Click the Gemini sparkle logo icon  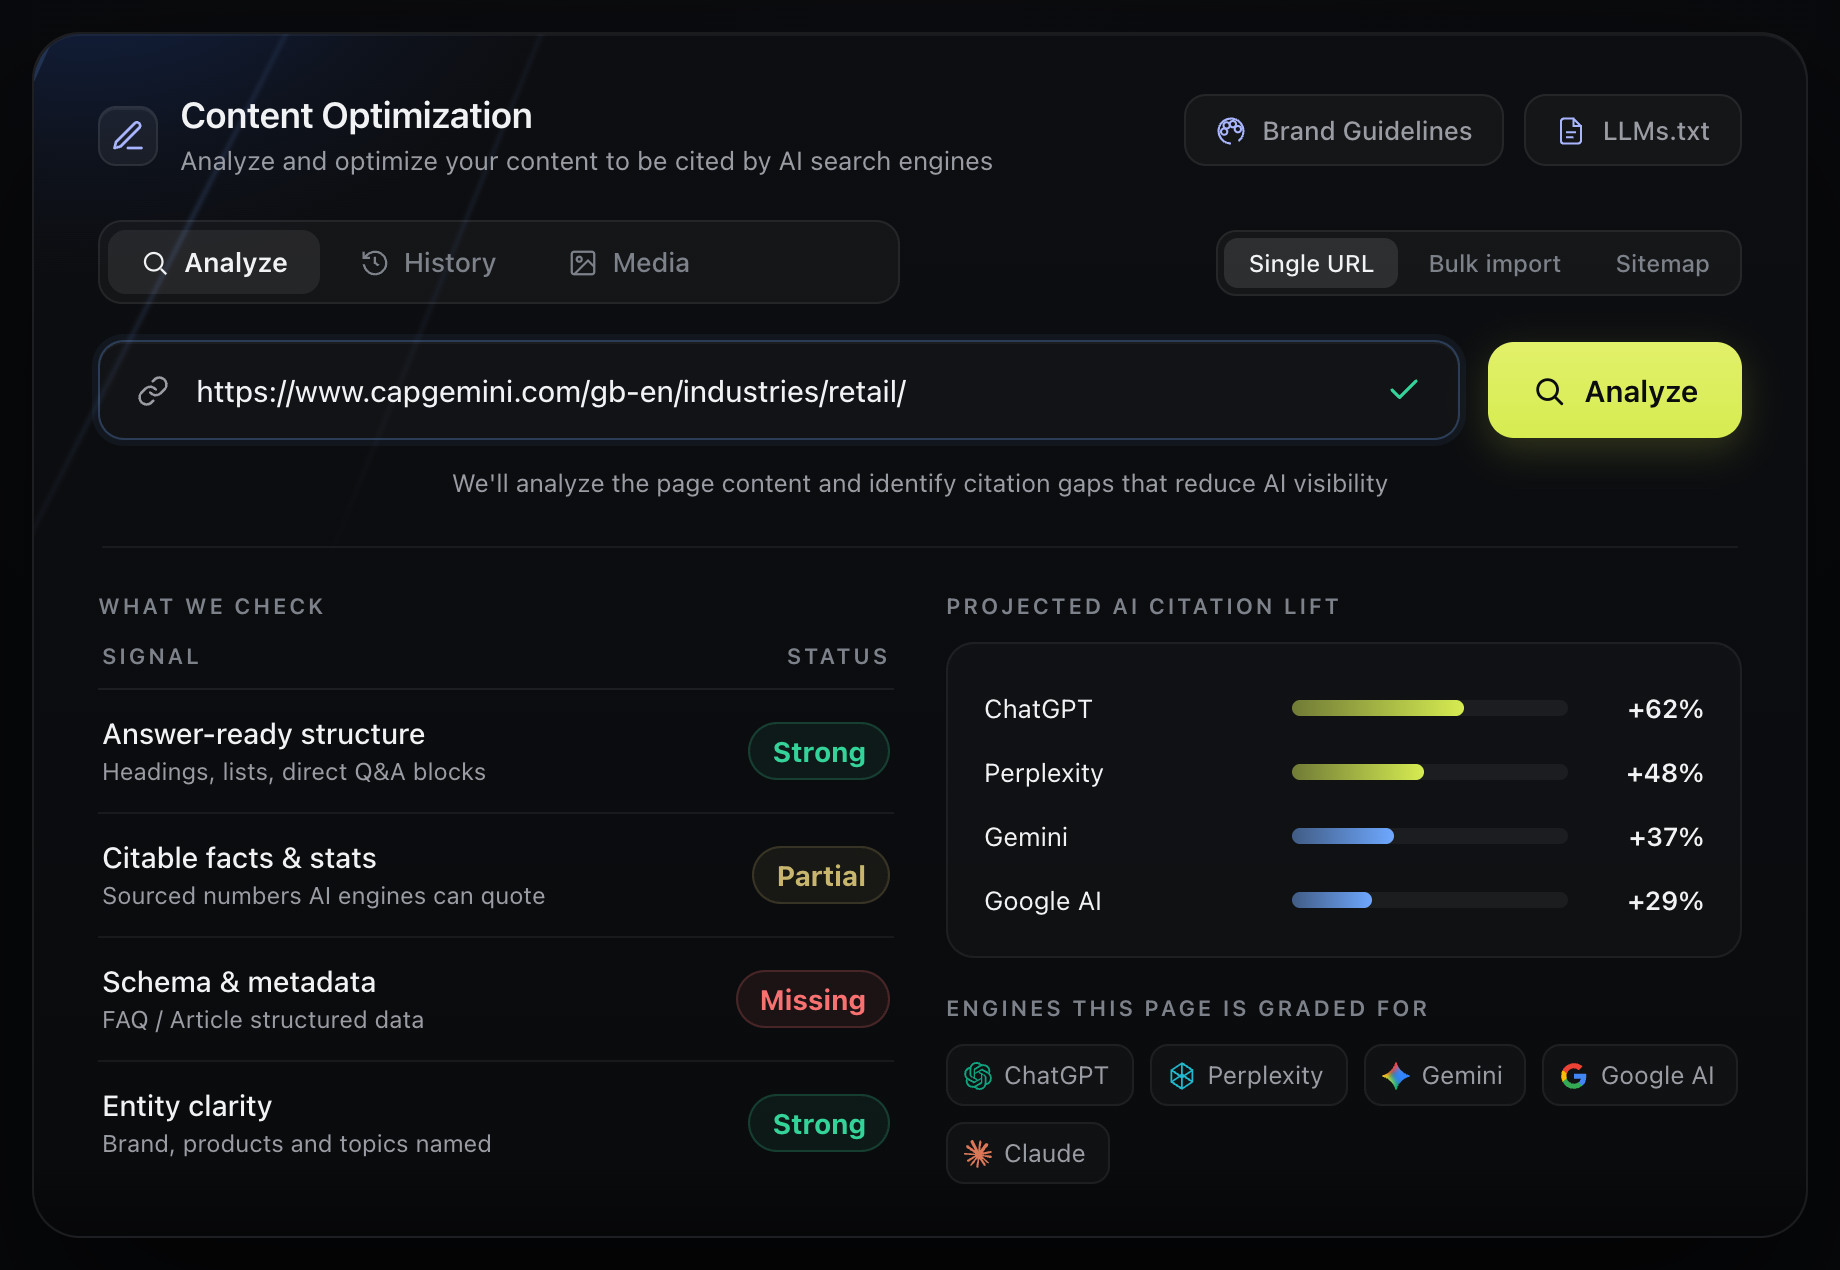(x=1396, y=1075)
